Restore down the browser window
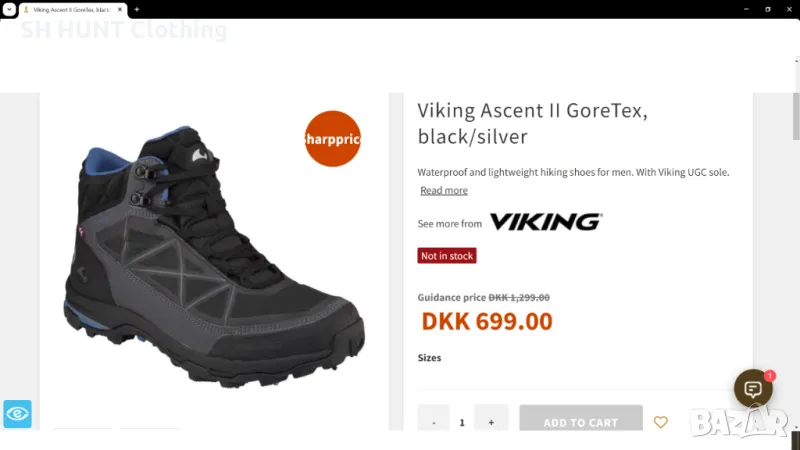Screen dimensions: 800x450 click(767, 9)
